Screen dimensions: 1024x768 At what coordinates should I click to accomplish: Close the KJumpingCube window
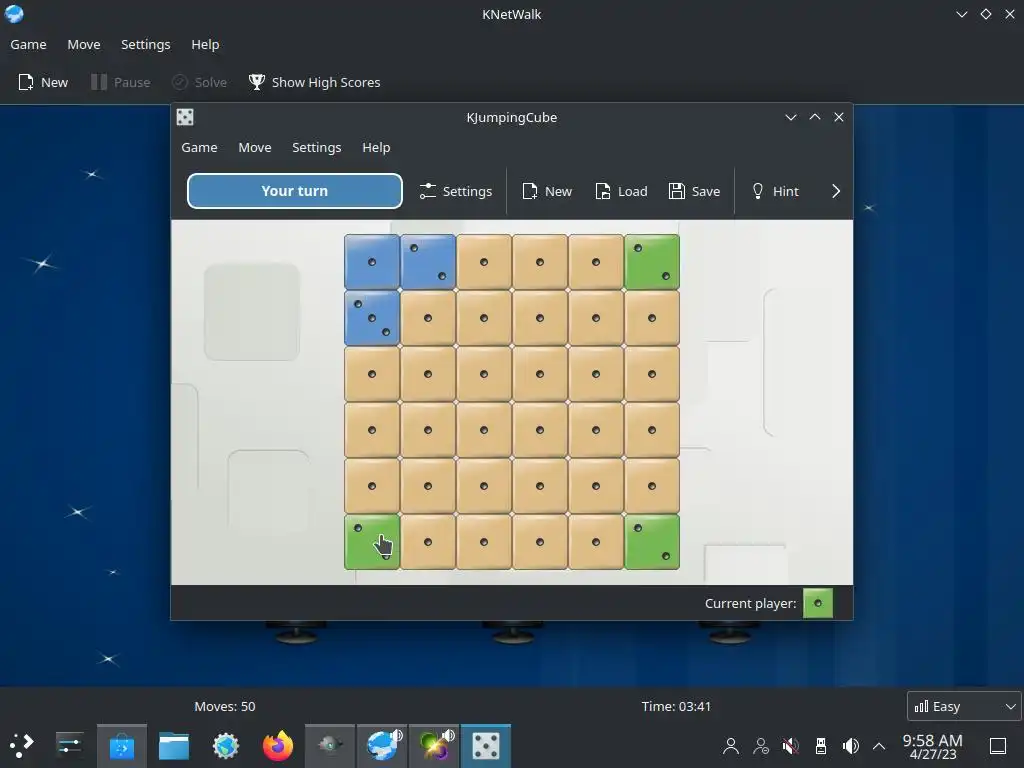[x=839, y=117]
